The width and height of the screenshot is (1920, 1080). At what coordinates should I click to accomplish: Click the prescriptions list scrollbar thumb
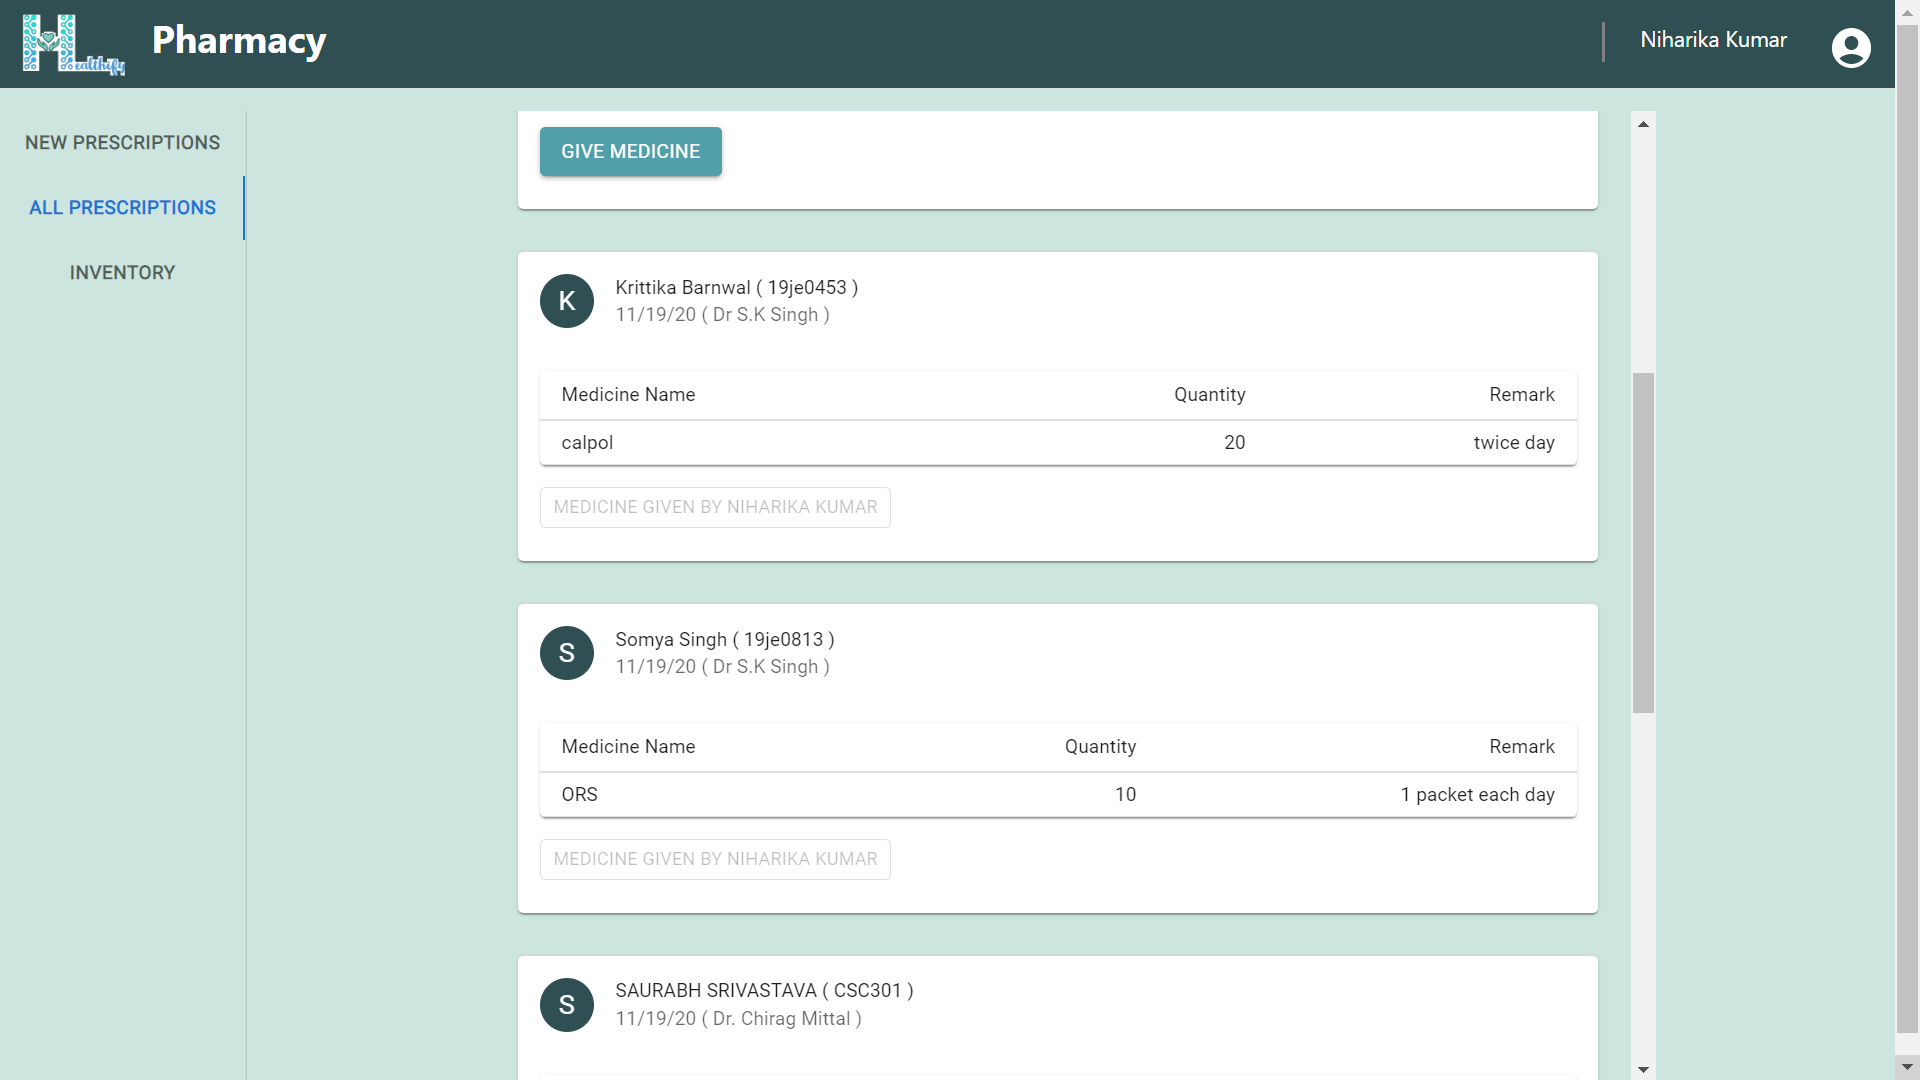click(x=1643, y=542)
